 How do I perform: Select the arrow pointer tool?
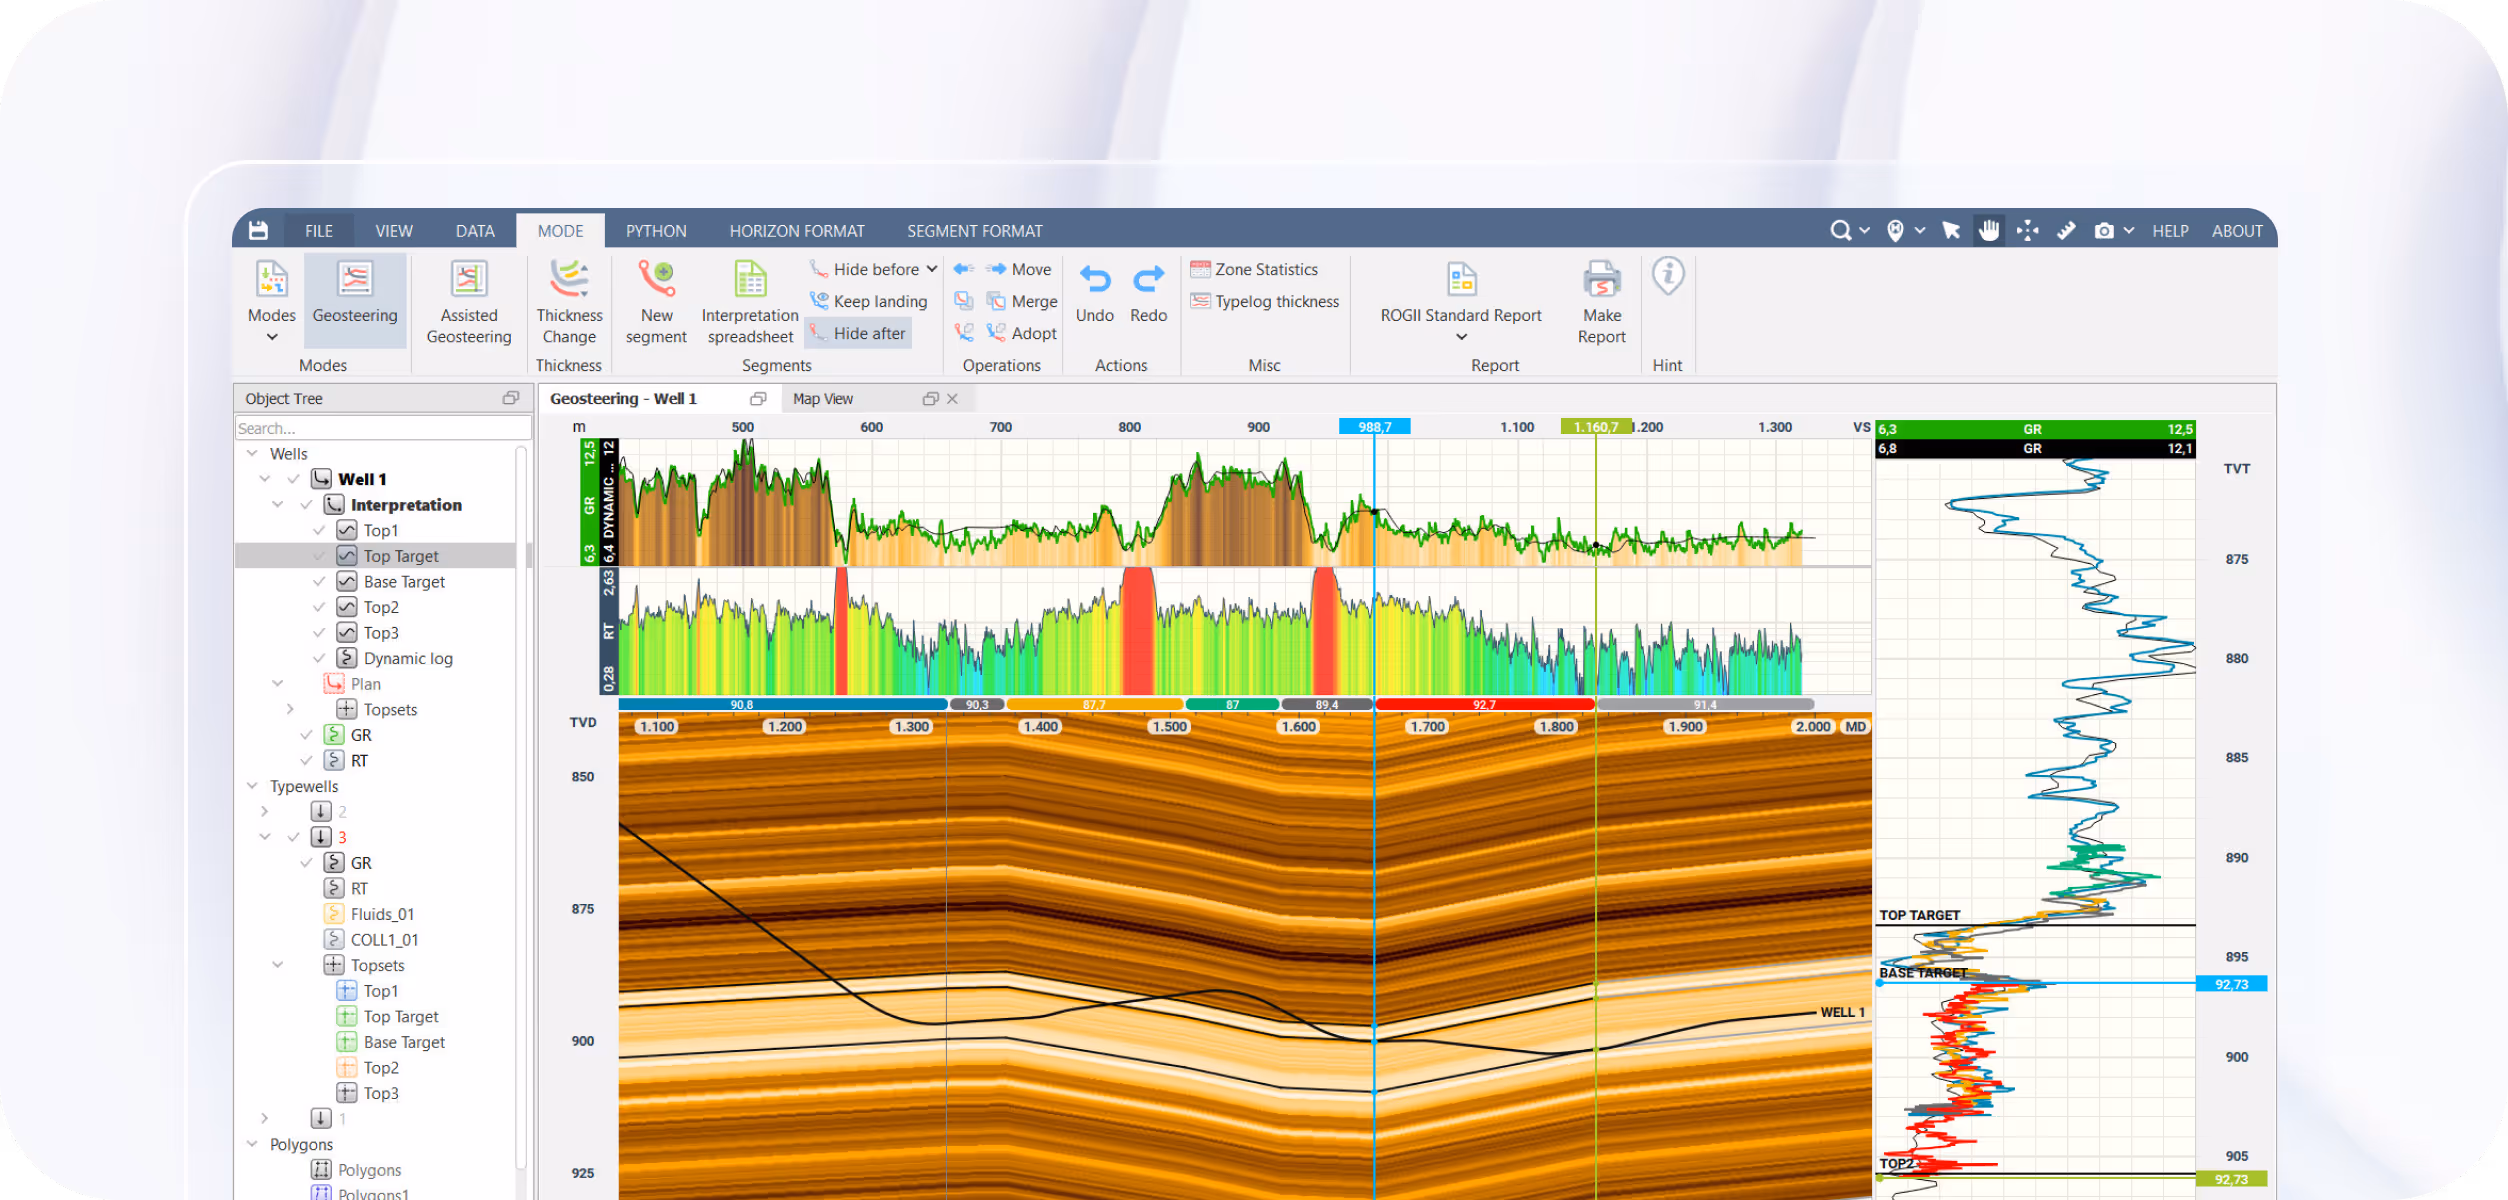click(1951, 231)
